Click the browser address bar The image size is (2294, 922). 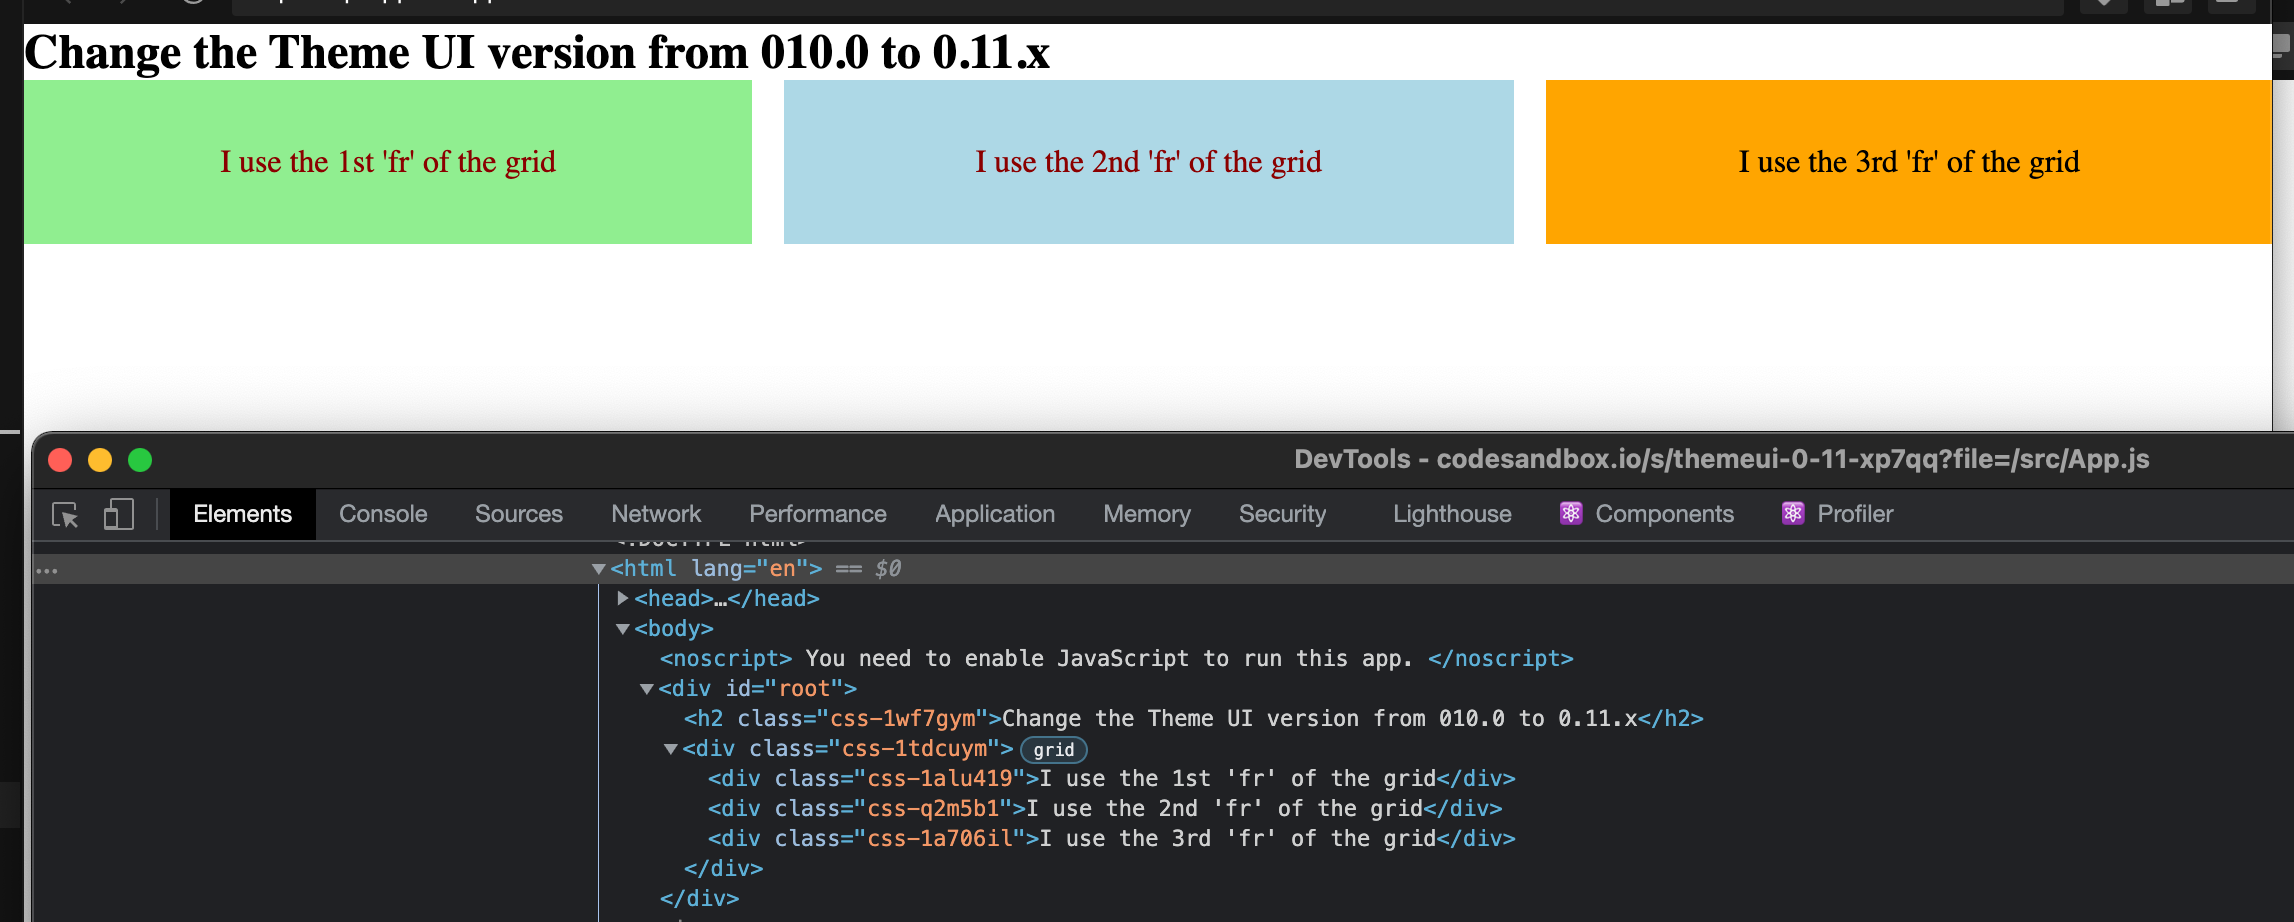click(x=500, y=3)
